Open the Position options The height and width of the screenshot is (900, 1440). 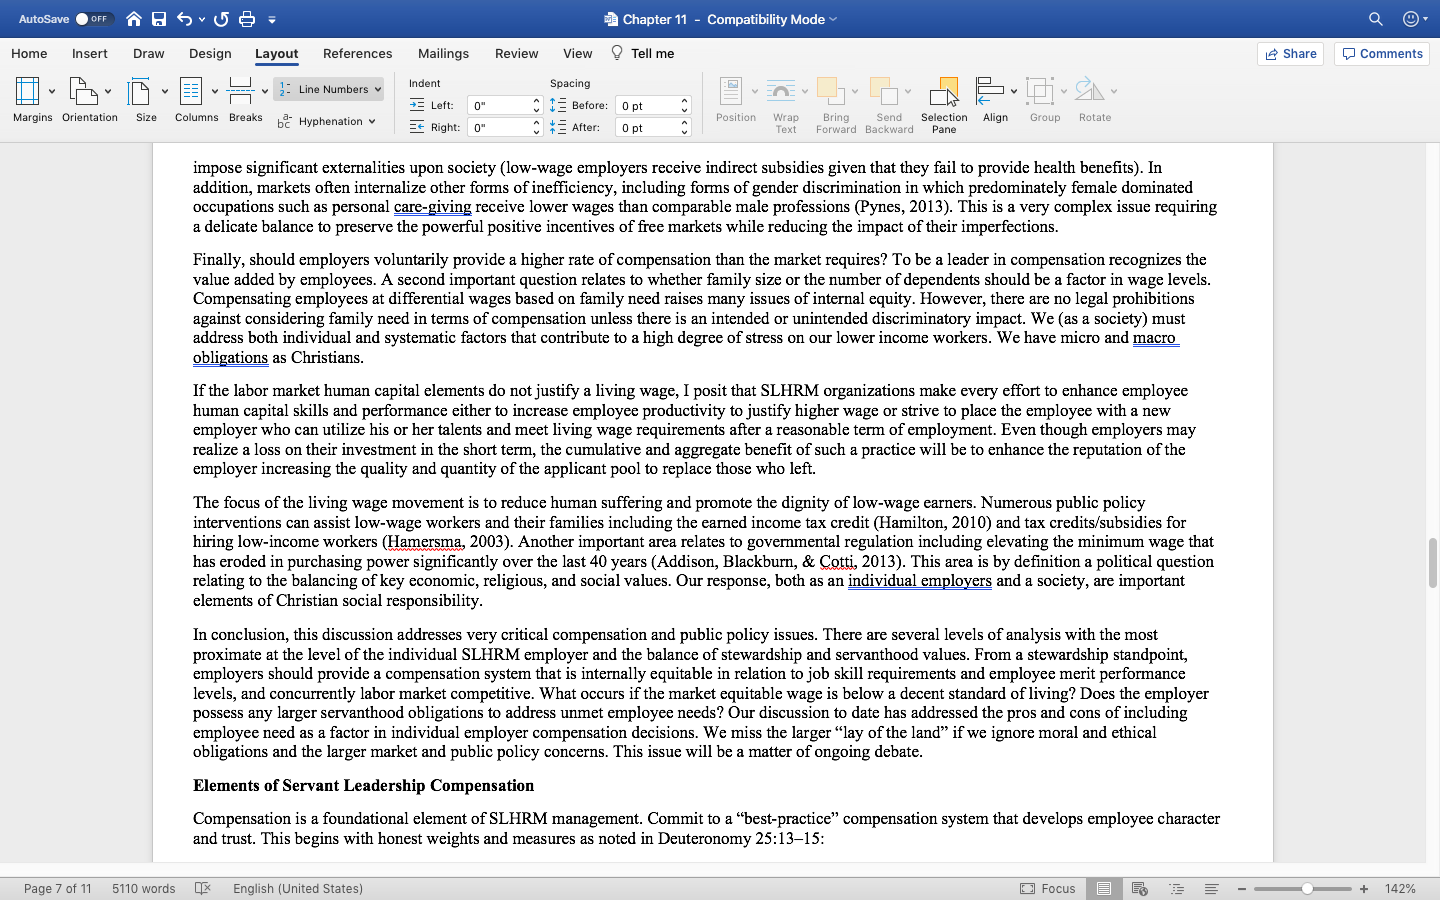point(736,100)
